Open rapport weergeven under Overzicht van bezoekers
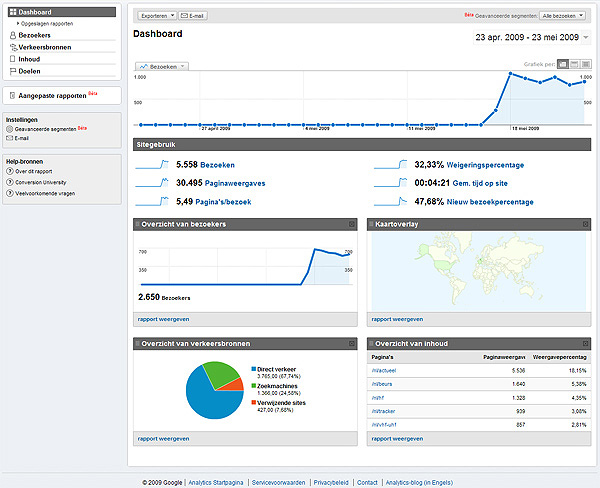This screenshot has height=488, width=600. click(x=163, y=319)
